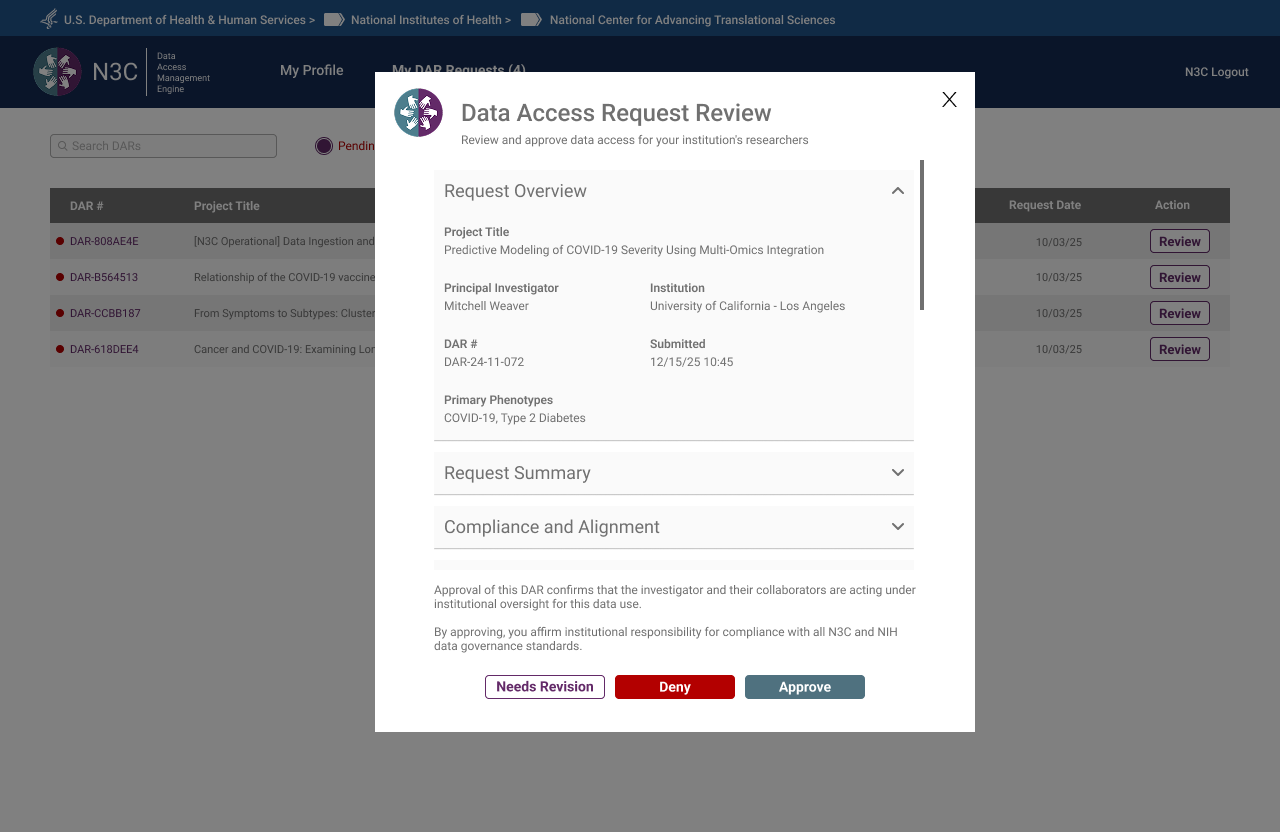The width and height of the screenshot is (1280, 832).
Task: Click the search magnifier icon in DAR search
Action: tap(62, 146)
